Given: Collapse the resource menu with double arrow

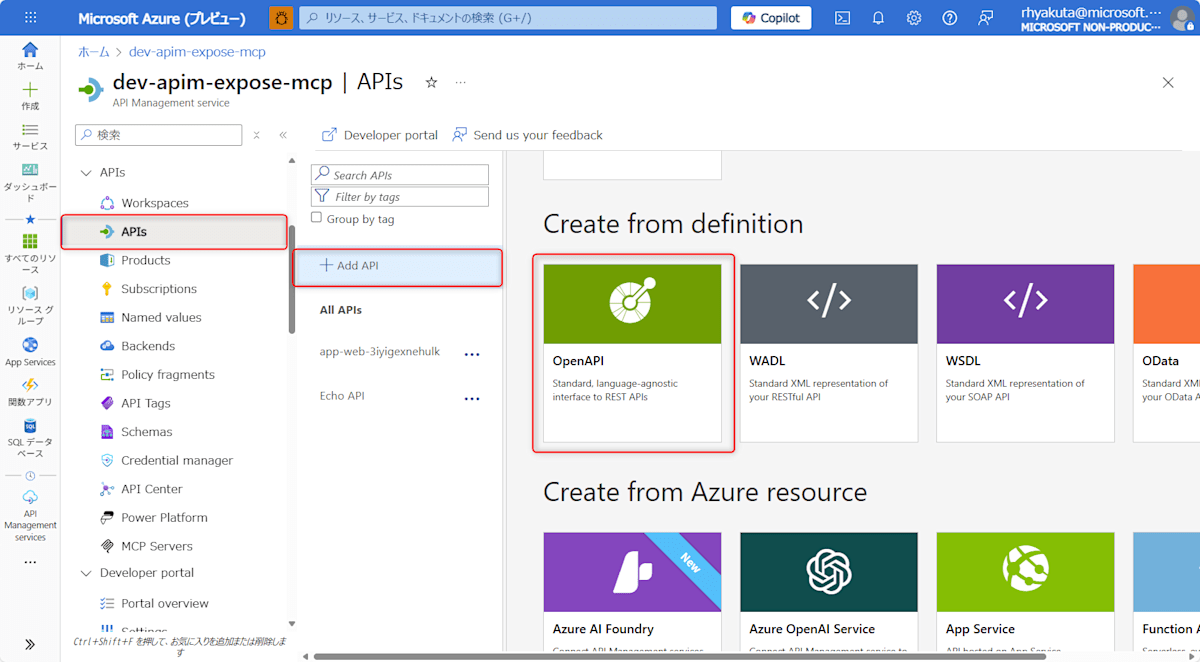Looking at the screenshot, I should click(x=283, y=135).
